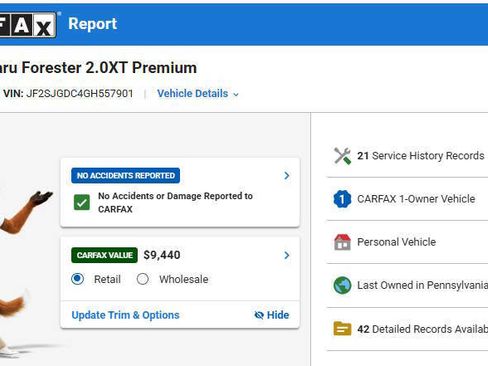
Task: Click the Hide link
Action: (272, 315)
